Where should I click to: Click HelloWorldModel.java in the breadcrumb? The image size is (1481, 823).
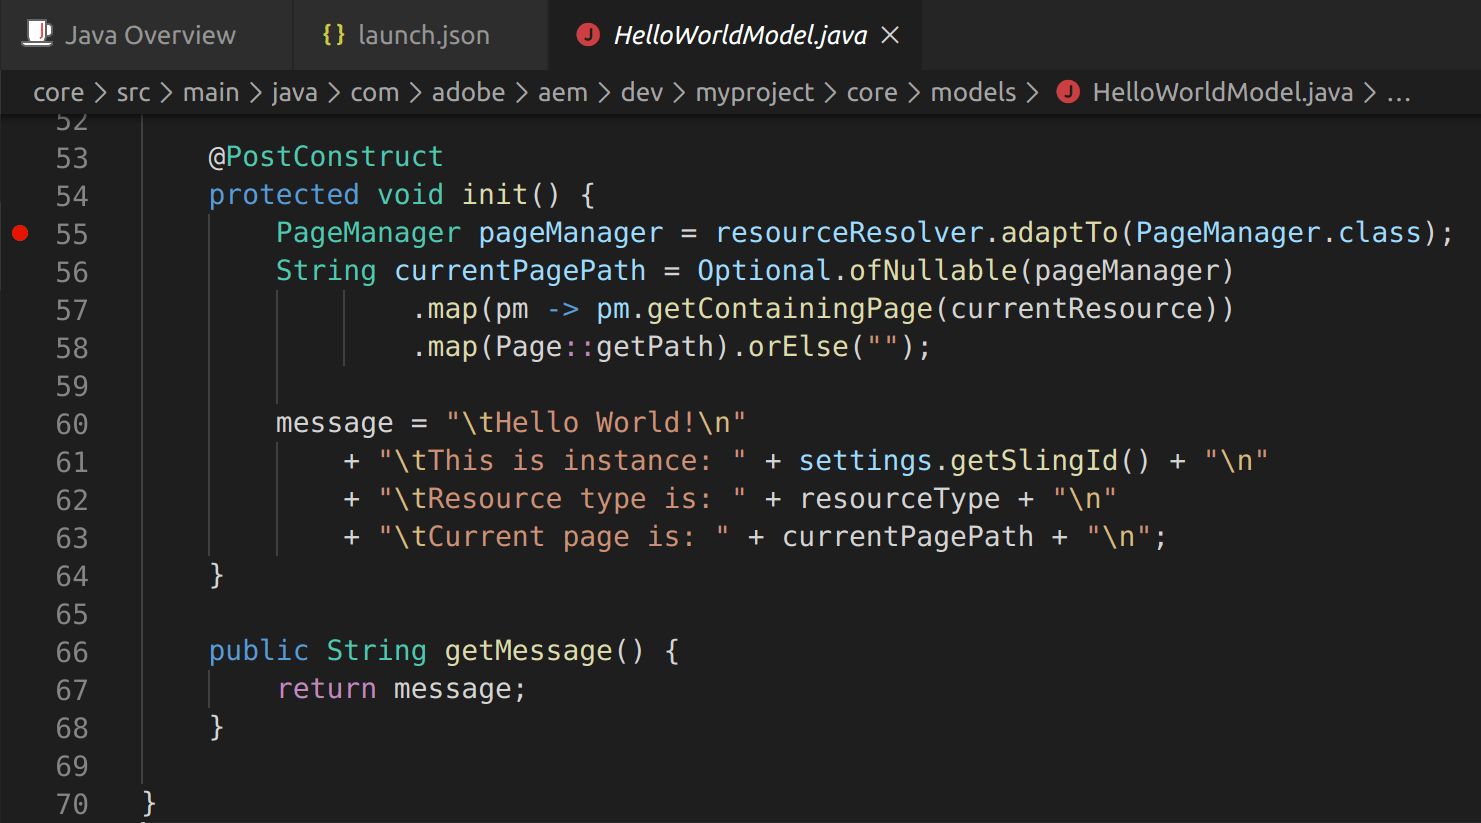1221,93
